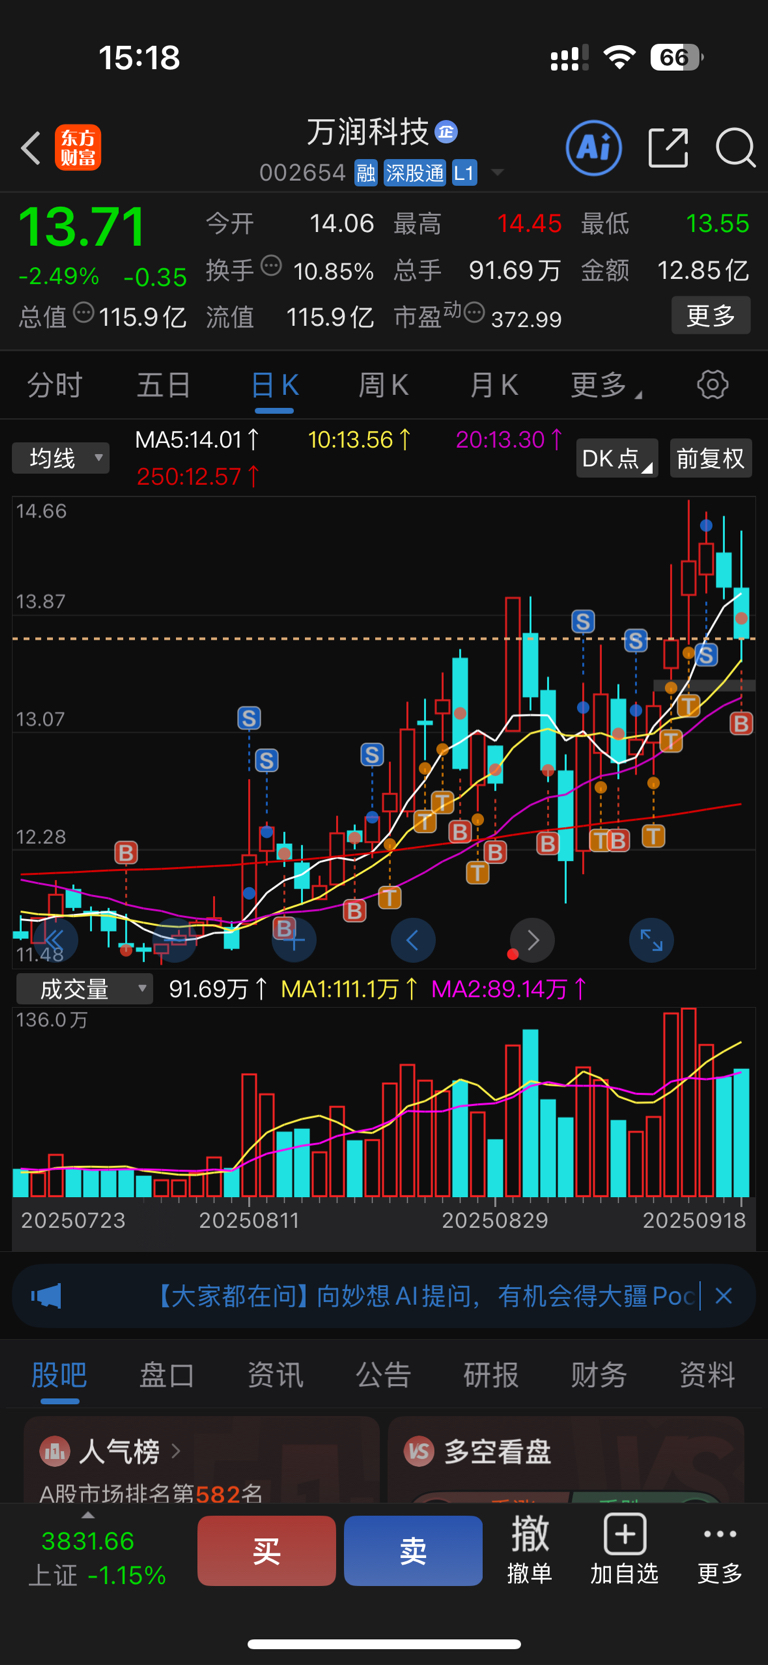Open bottom 更多 three-dots menu

[720, 1549]
